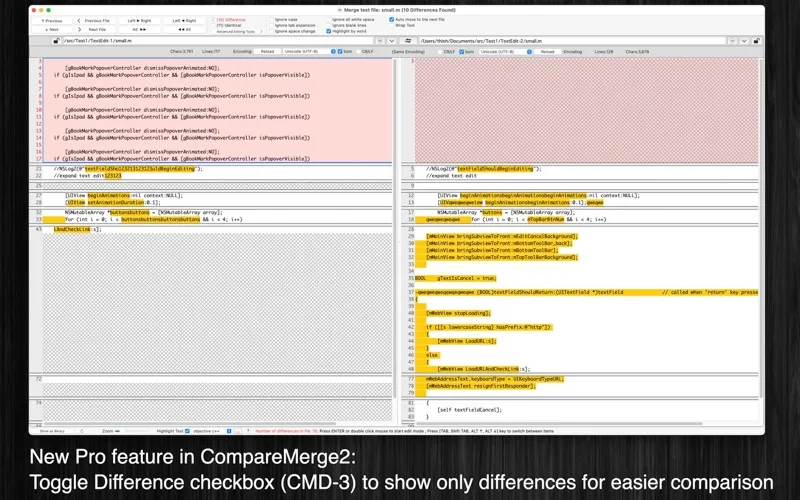Click the left path browse button

pyautogui.click(x=381, y=41)
